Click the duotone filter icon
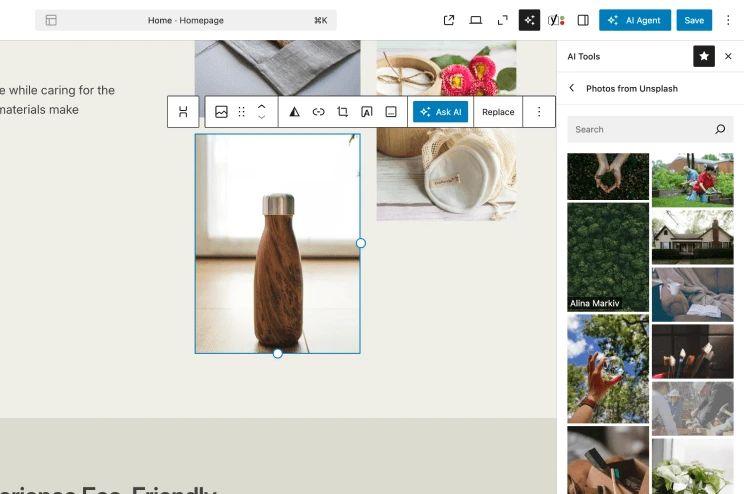This screenshot has width=744, height=494. point(294,112)
